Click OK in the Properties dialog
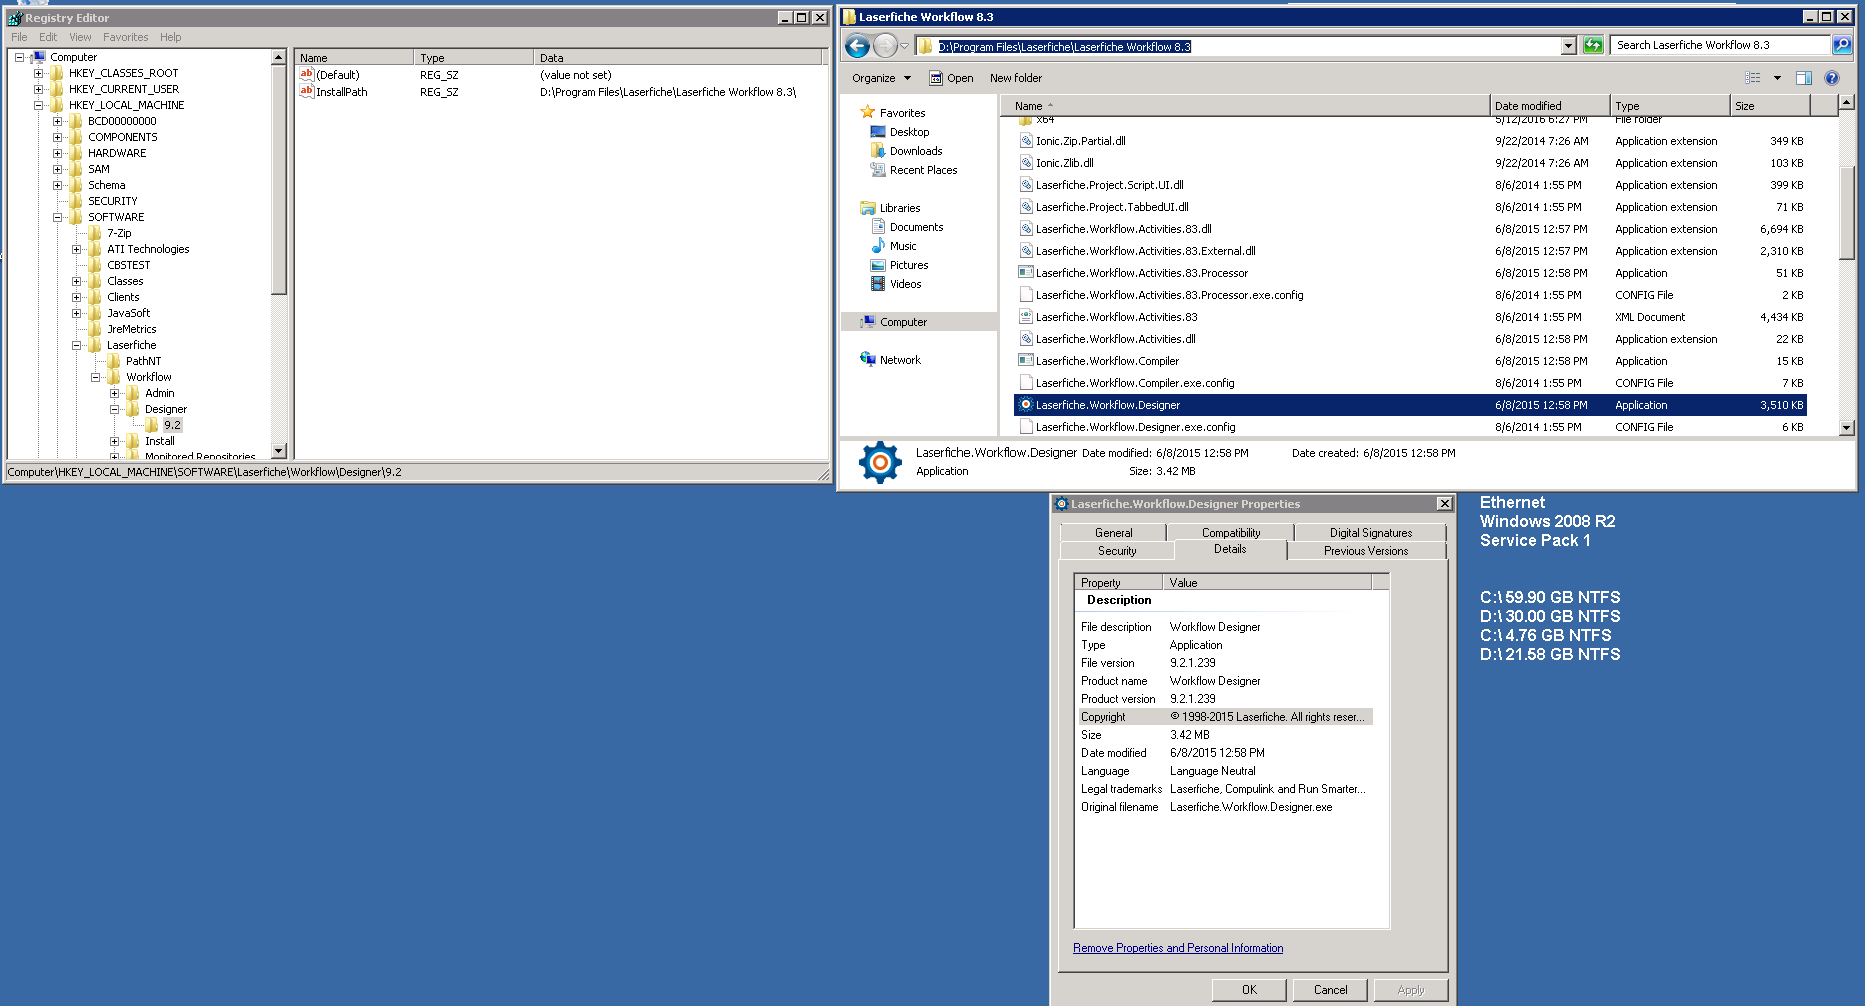Image resolution: width=1865 pixels, height=1006 pixels. point(1249,990)
